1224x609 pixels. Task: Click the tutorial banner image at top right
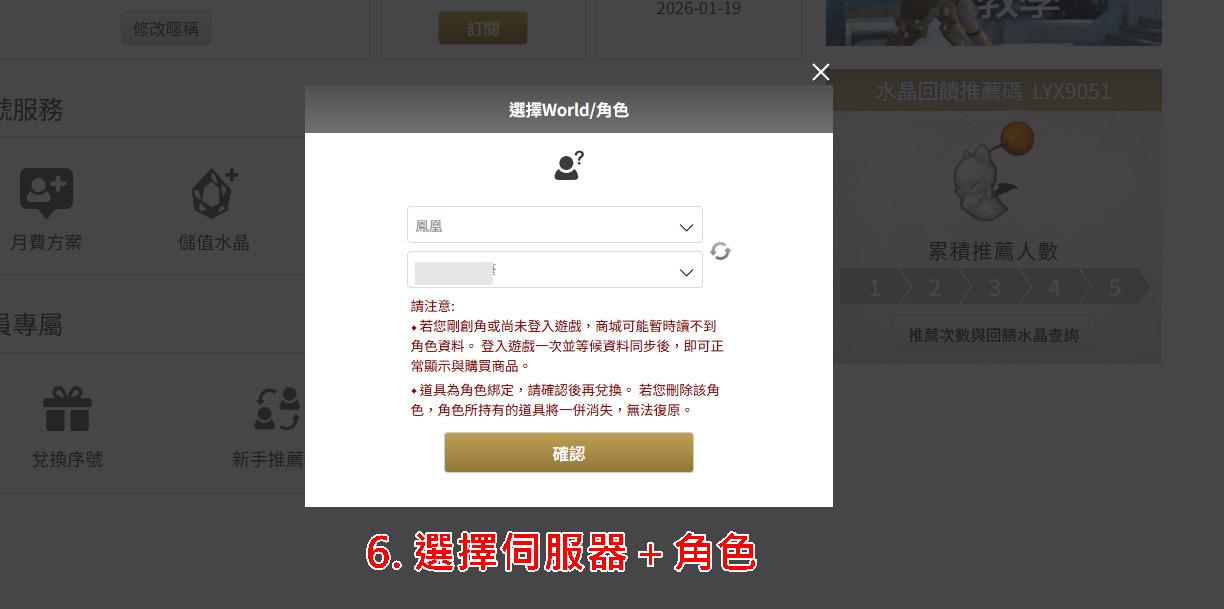[993, 22]
